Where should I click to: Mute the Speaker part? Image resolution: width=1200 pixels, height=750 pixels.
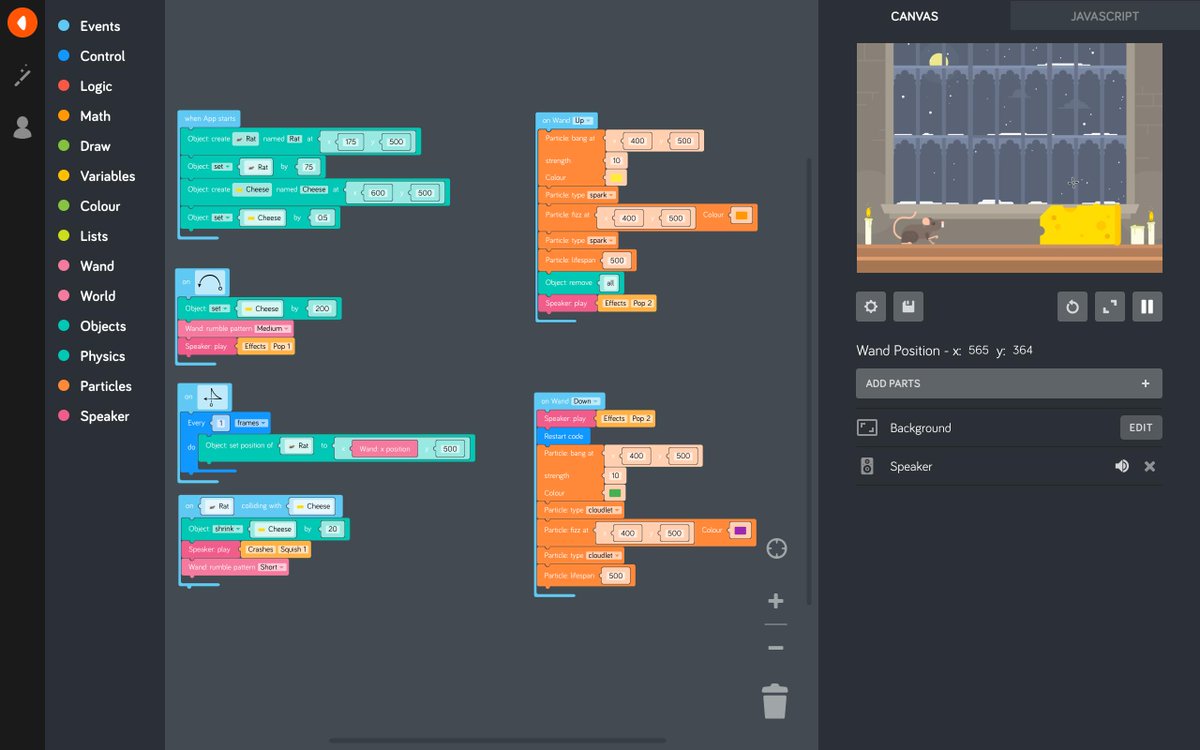pyautogui.click(x=1122, y=466)
